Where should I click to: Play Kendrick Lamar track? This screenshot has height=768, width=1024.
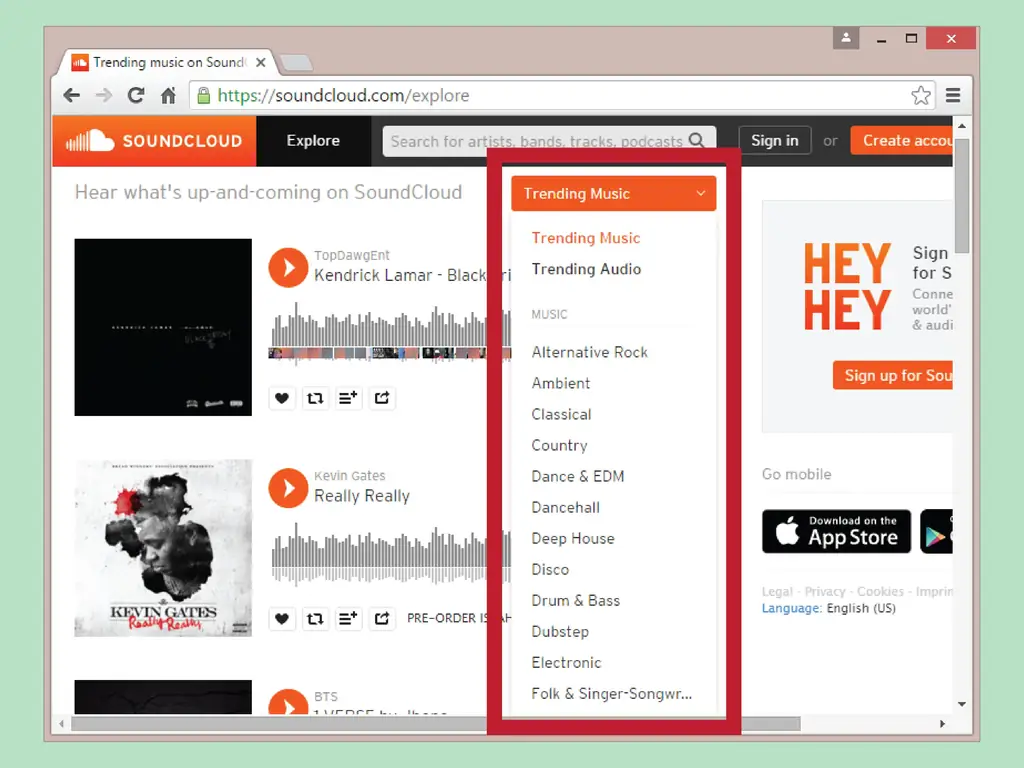click(288, 267)
